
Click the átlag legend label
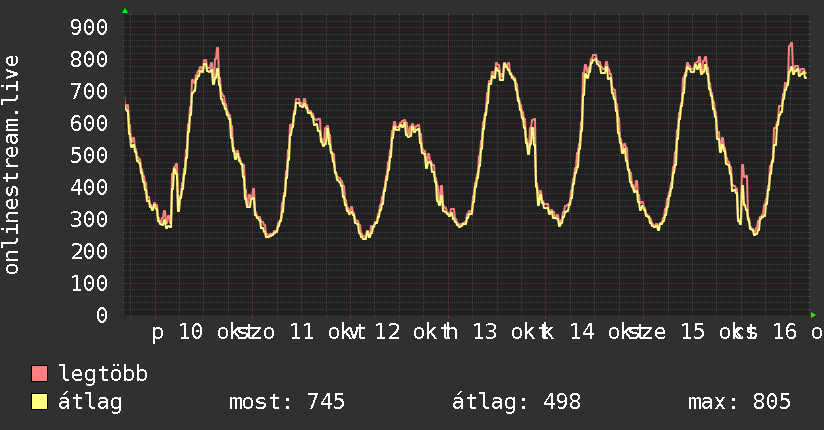[90, 402]
